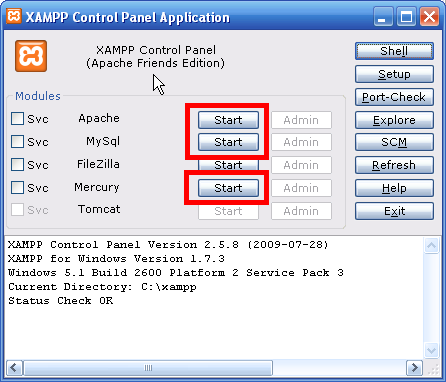Click the '(Apache Friends Edition)' heading text
Image resolution: width=446 pixels, height=382 pixels.
(x=155, y=63)
